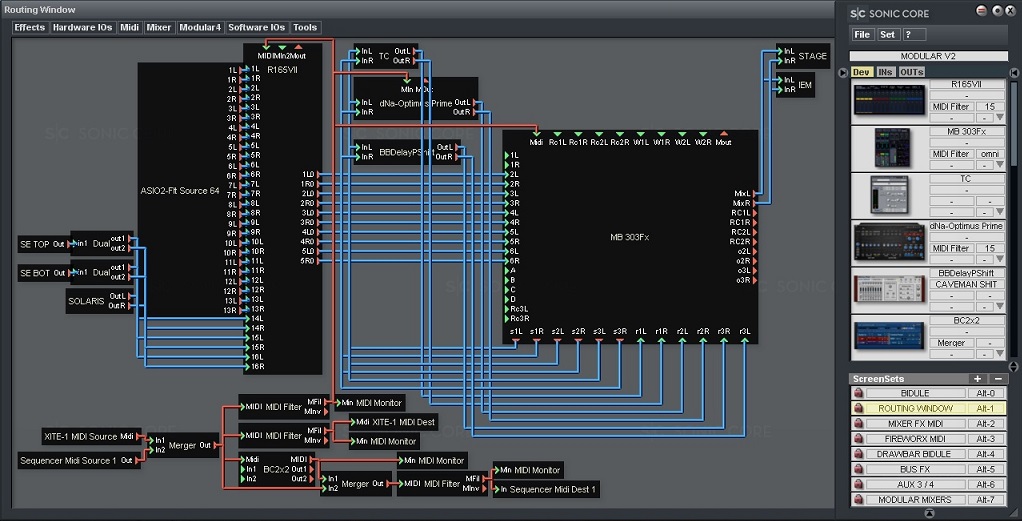The height and width of the screenshot is (521, 1022).
Task: Add a new ScreenSet with plus icon
Action: (977, 379)
